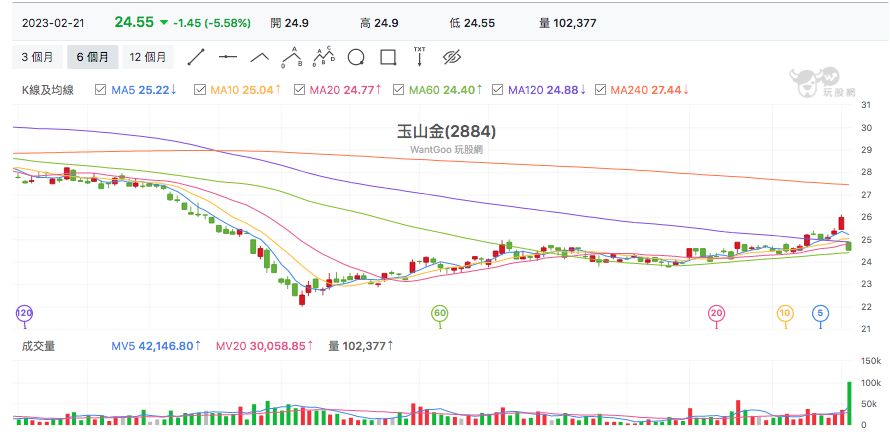Click the 量 102,377 label in volume panel

point(360,346)
